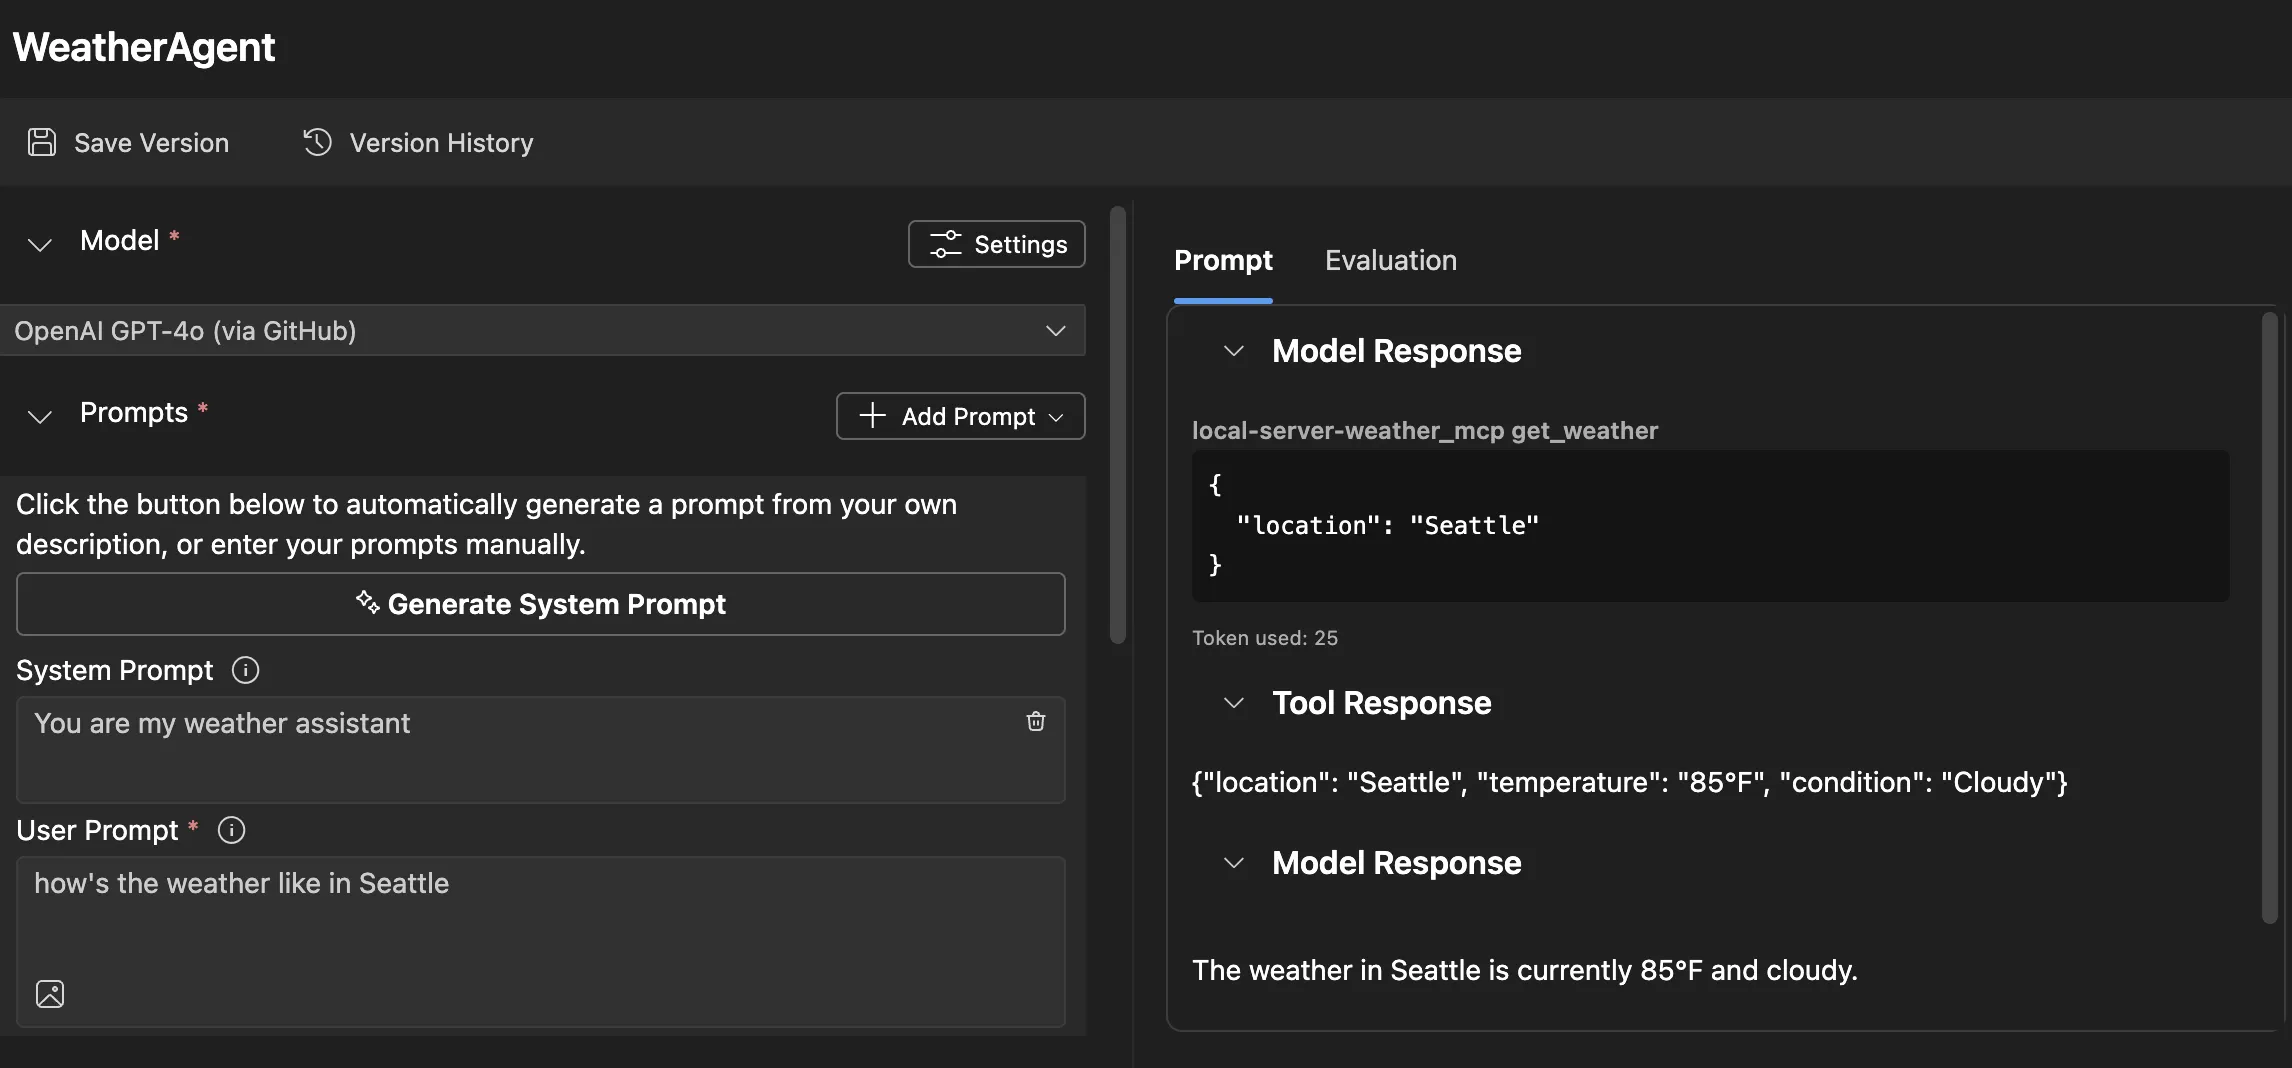Click the sparkle icon on Generate System Prompt
This screenshot has width=2292, height=1068.
point(367,602)
